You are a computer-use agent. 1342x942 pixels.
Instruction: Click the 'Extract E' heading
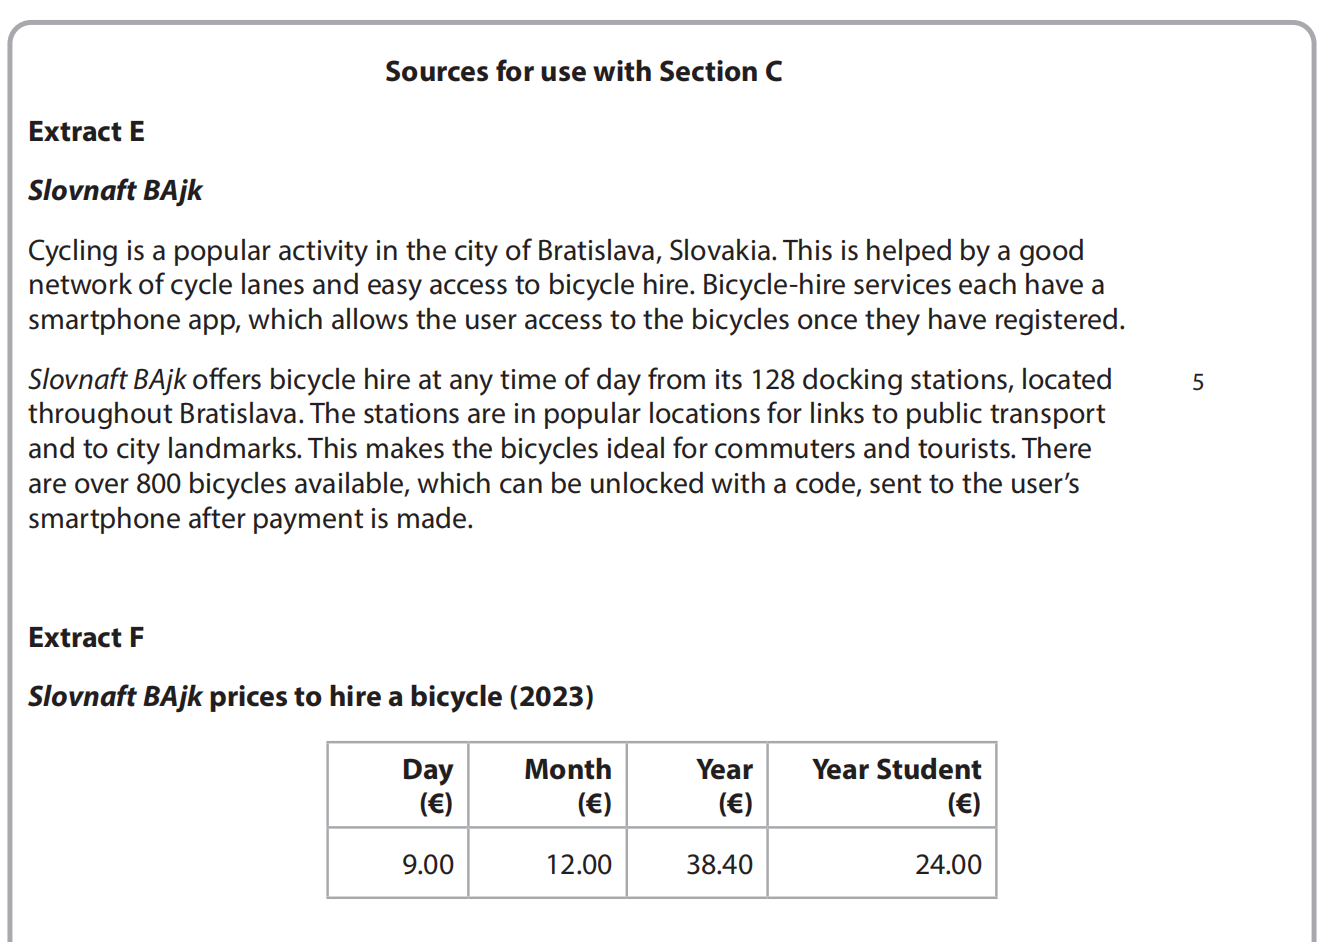[x=86, y=131]
